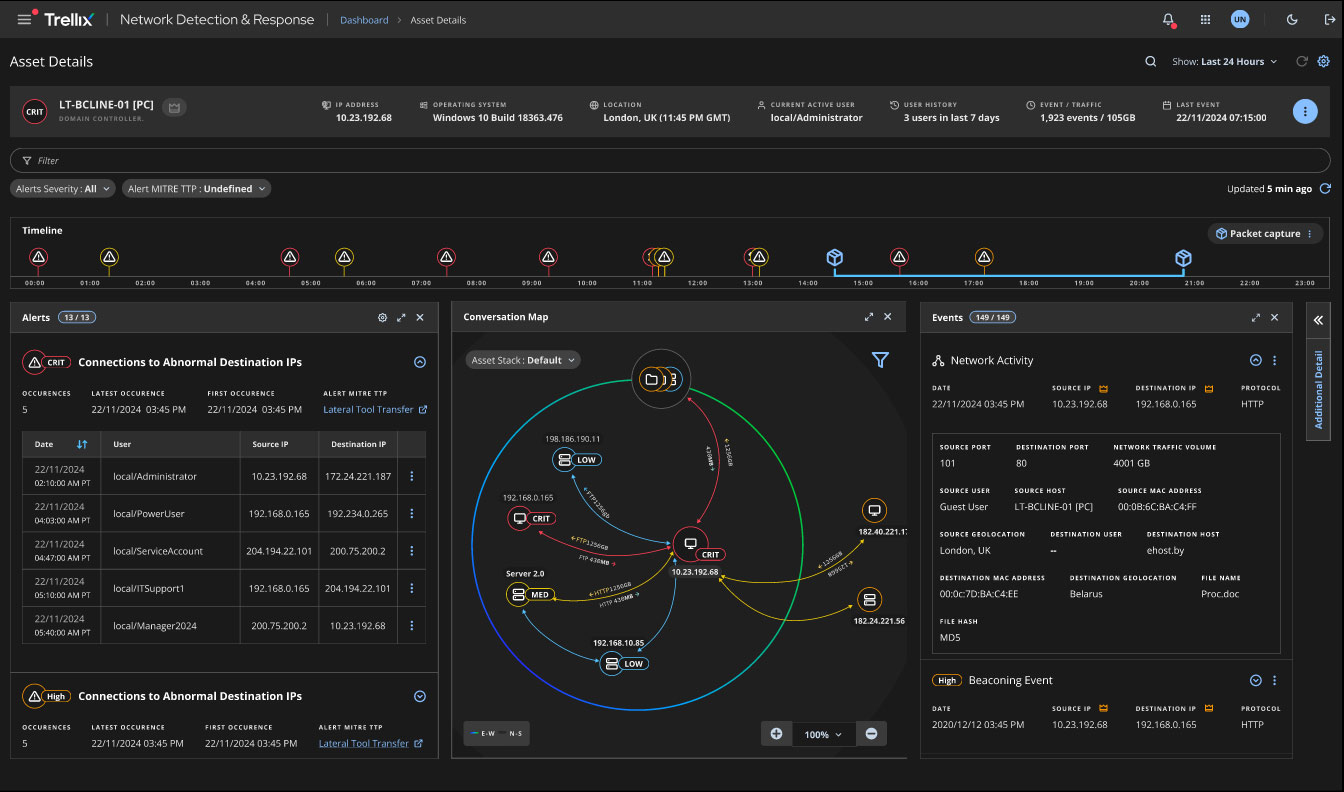Click the Packet capture button
Screen dimensions: 1344x792
tap(1264, 233)
